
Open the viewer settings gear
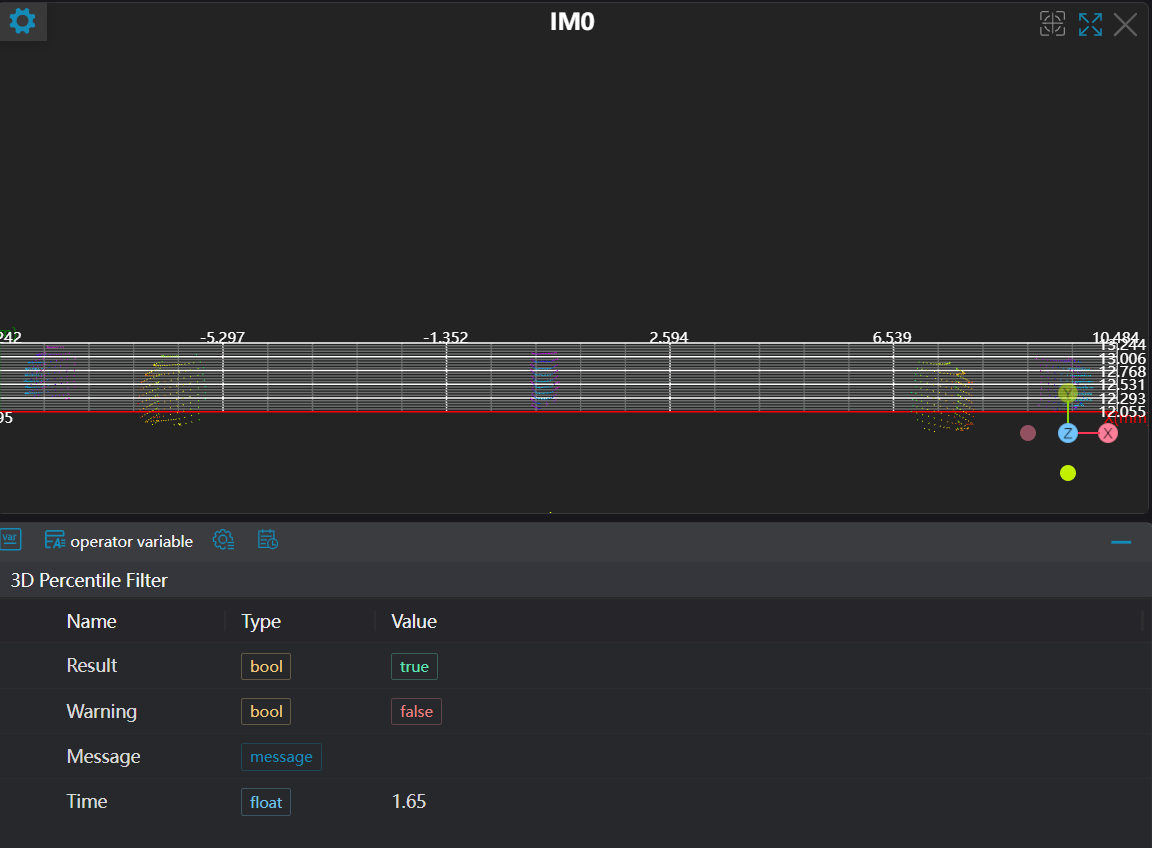pos(22,21)
